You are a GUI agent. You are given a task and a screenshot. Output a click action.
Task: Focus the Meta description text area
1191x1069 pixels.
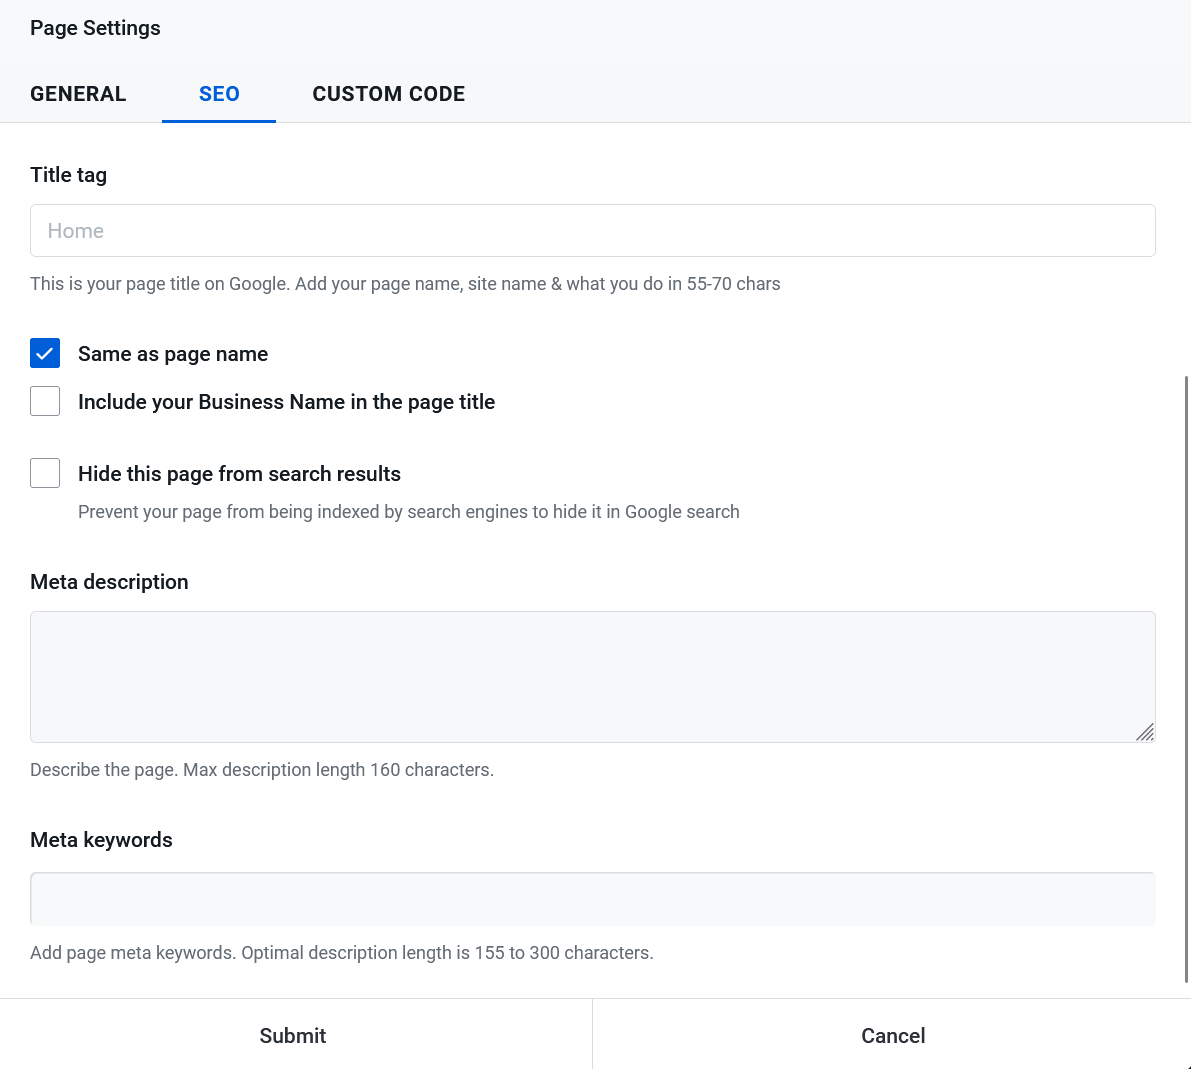(592, 676)
